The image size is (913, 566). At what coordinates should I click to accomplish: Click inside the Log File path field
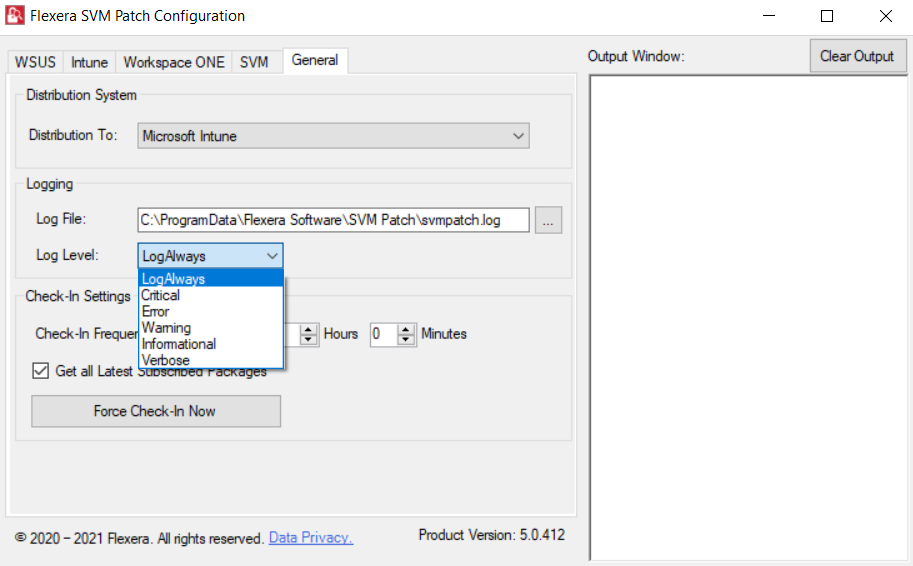332,220
